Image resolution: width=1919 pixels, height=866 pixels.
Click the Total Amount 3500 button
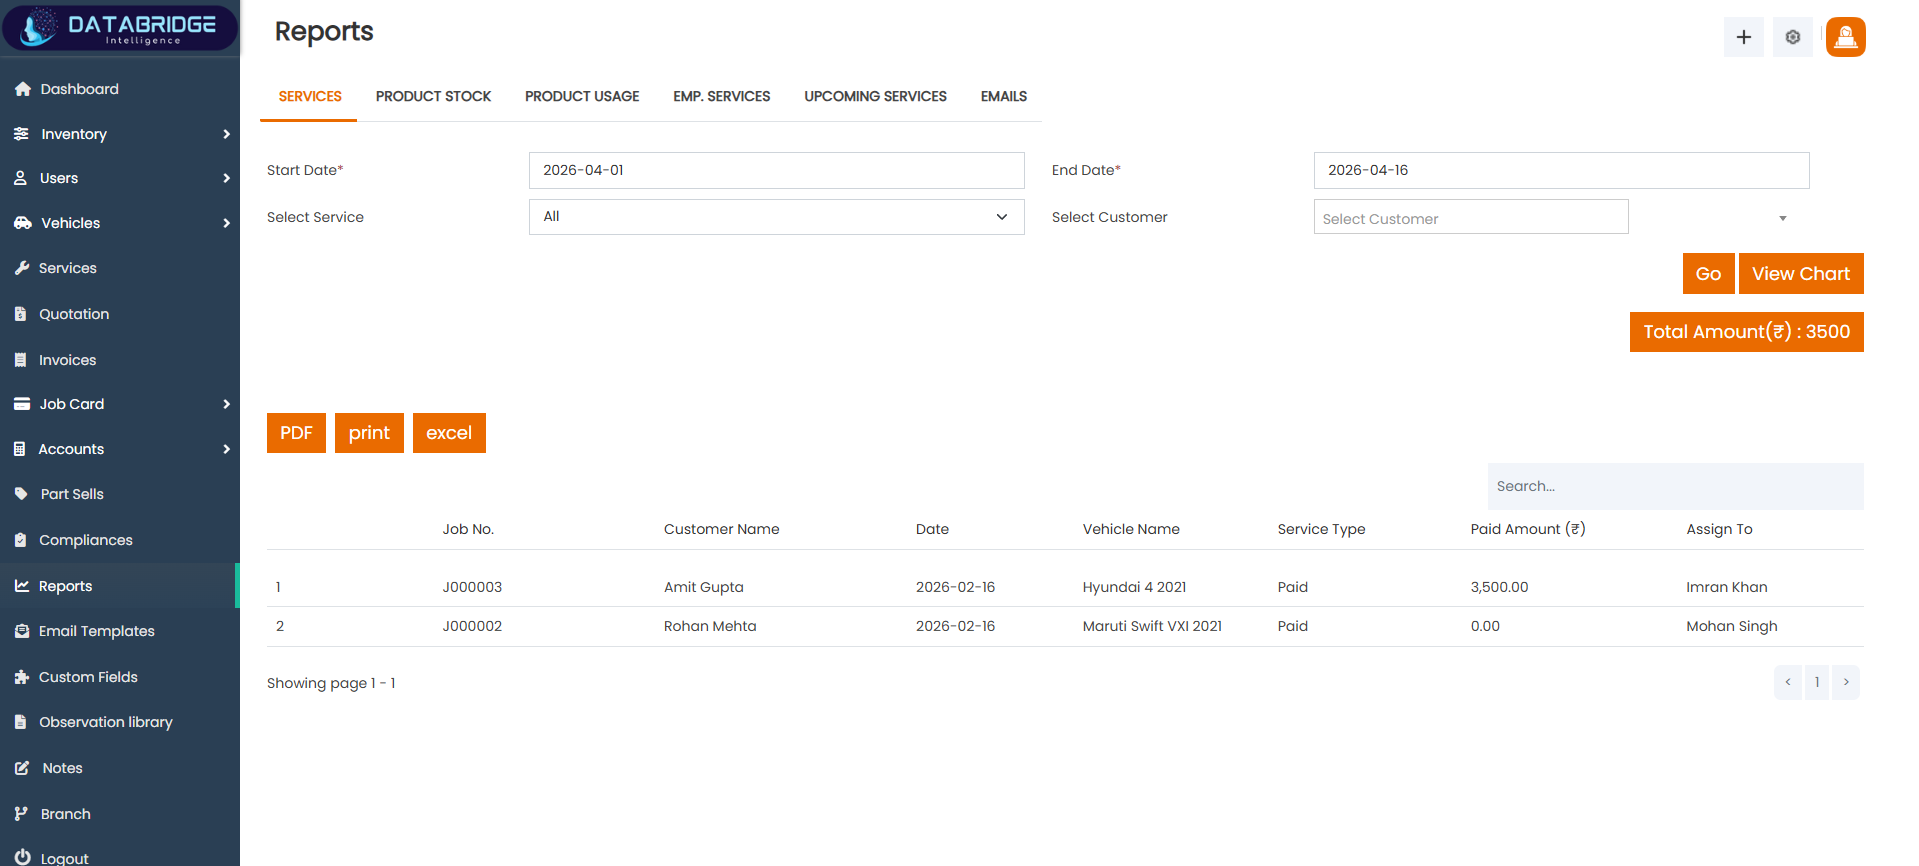coord(1746,332)
